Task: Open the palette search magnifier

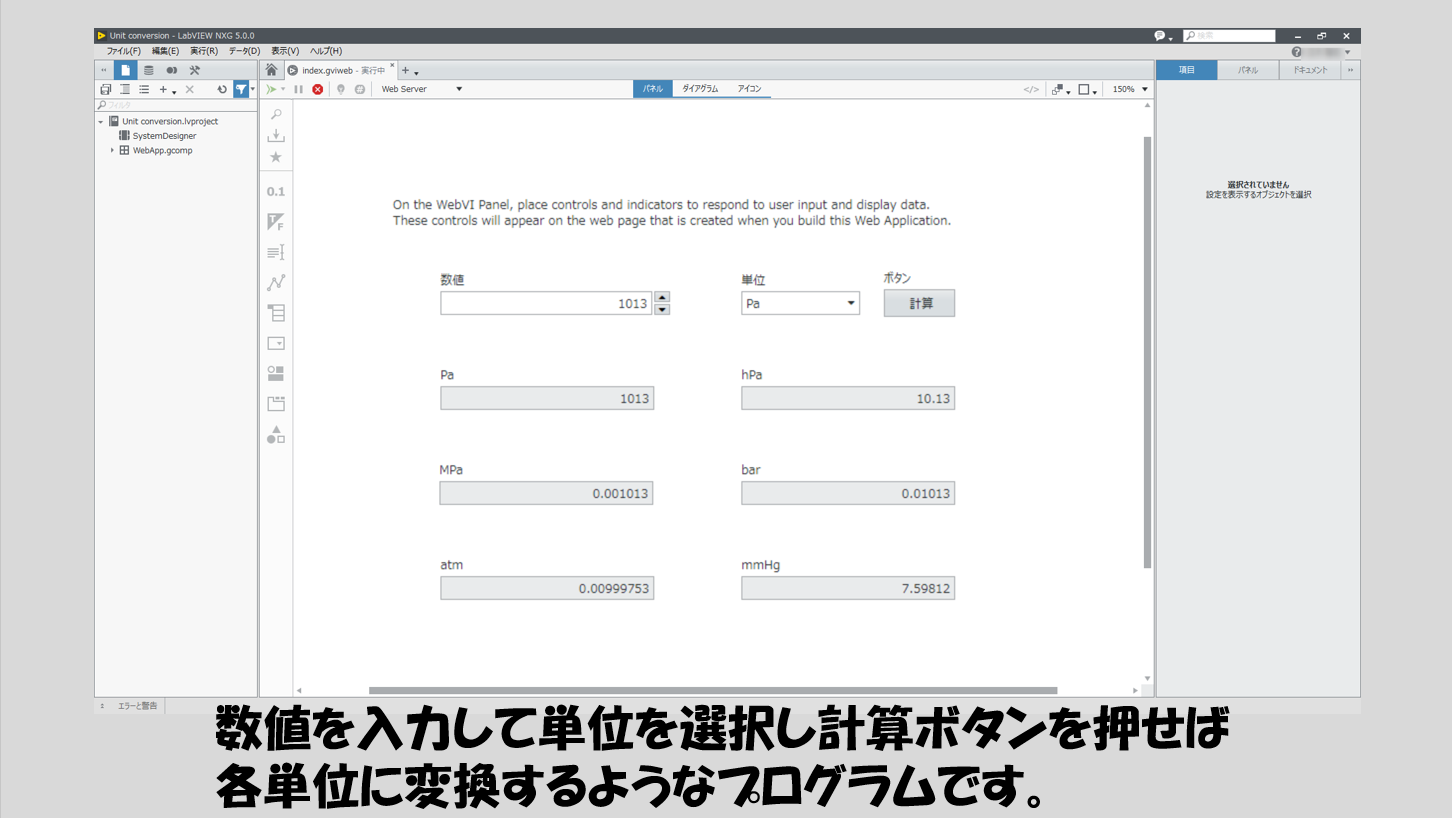Action: pos(276,114)
